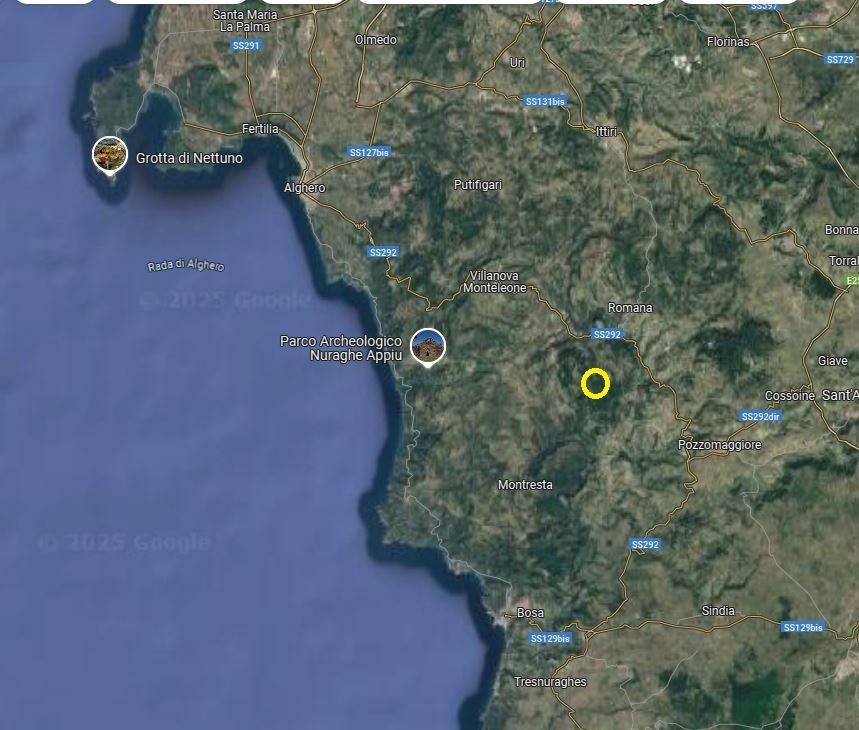This screenshot has height=730, width=859.
Task: Click the SS292dir road shield
Action: 760,416
